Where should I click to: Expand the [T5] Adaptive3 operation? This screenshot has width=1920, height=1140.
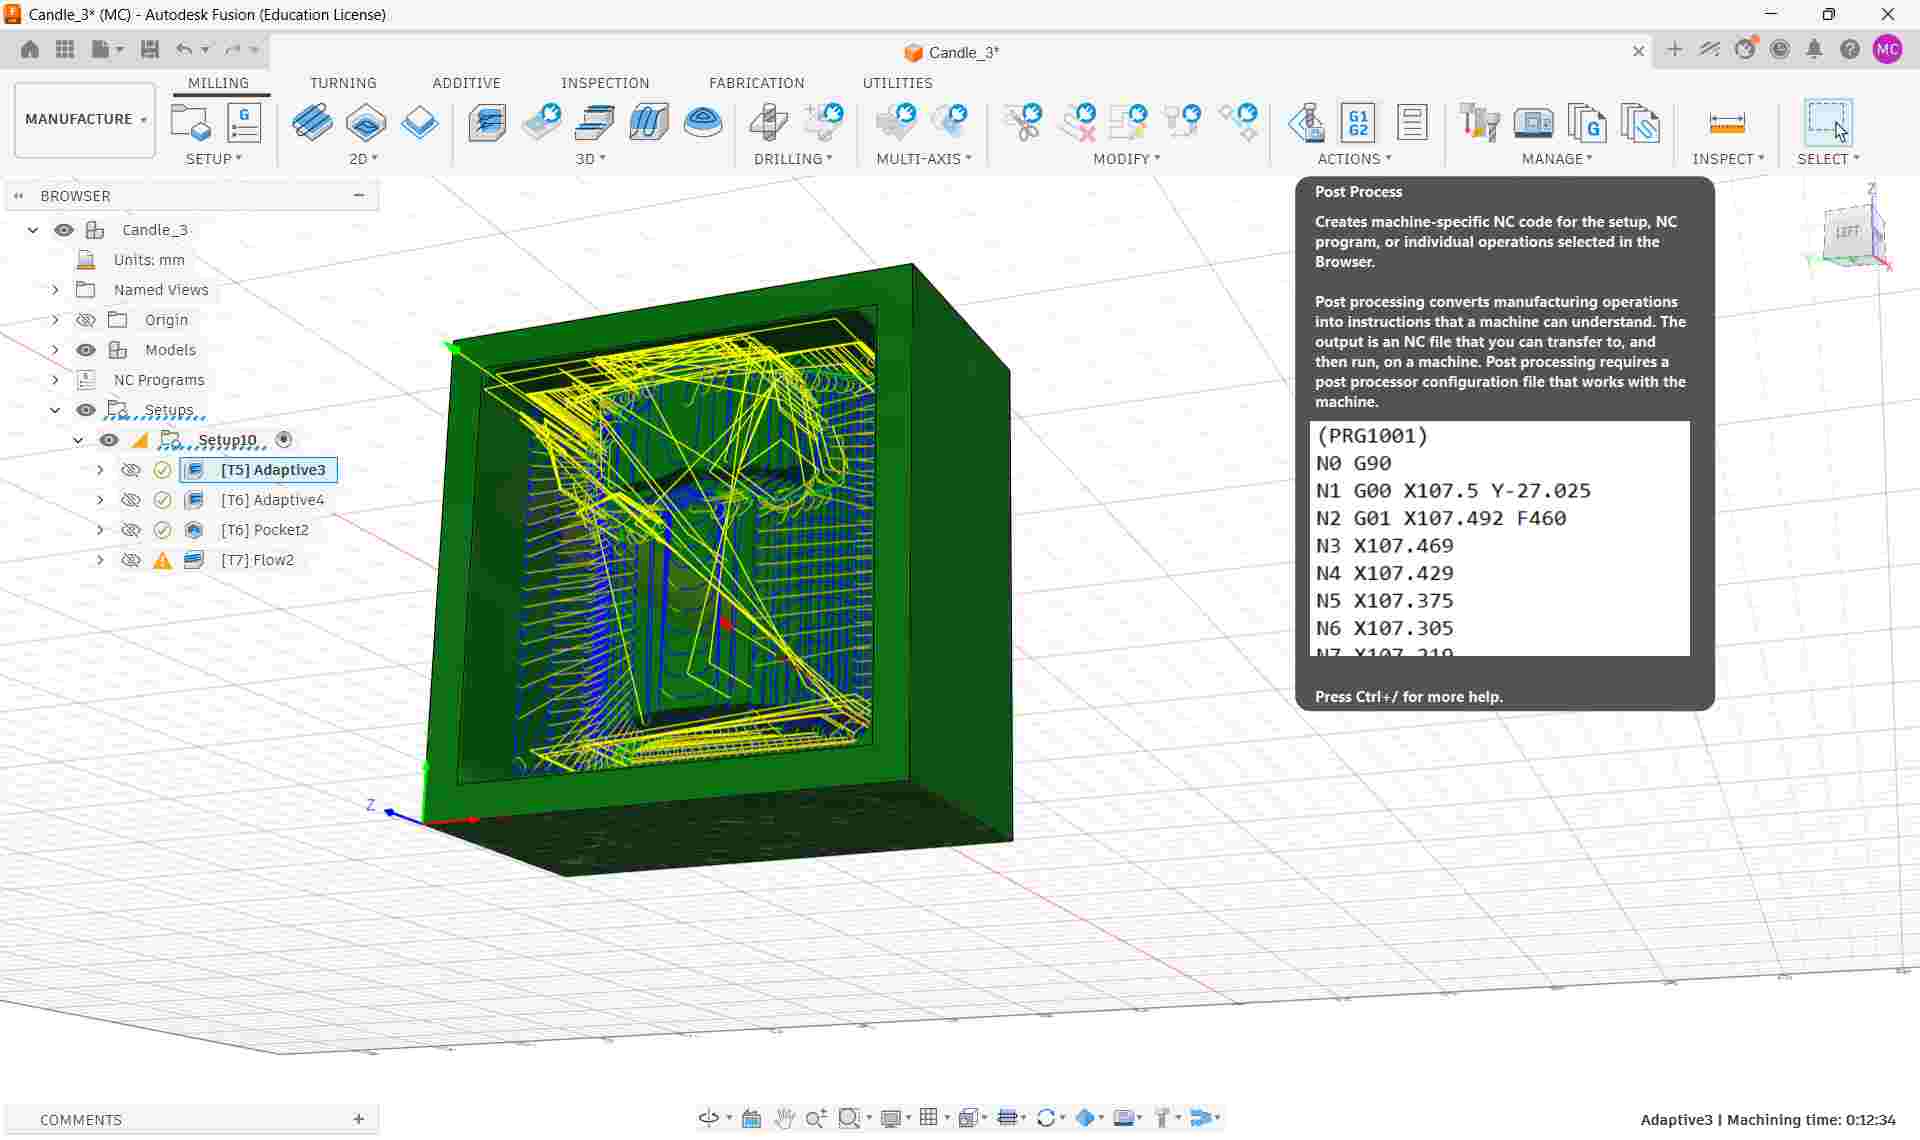100,470
